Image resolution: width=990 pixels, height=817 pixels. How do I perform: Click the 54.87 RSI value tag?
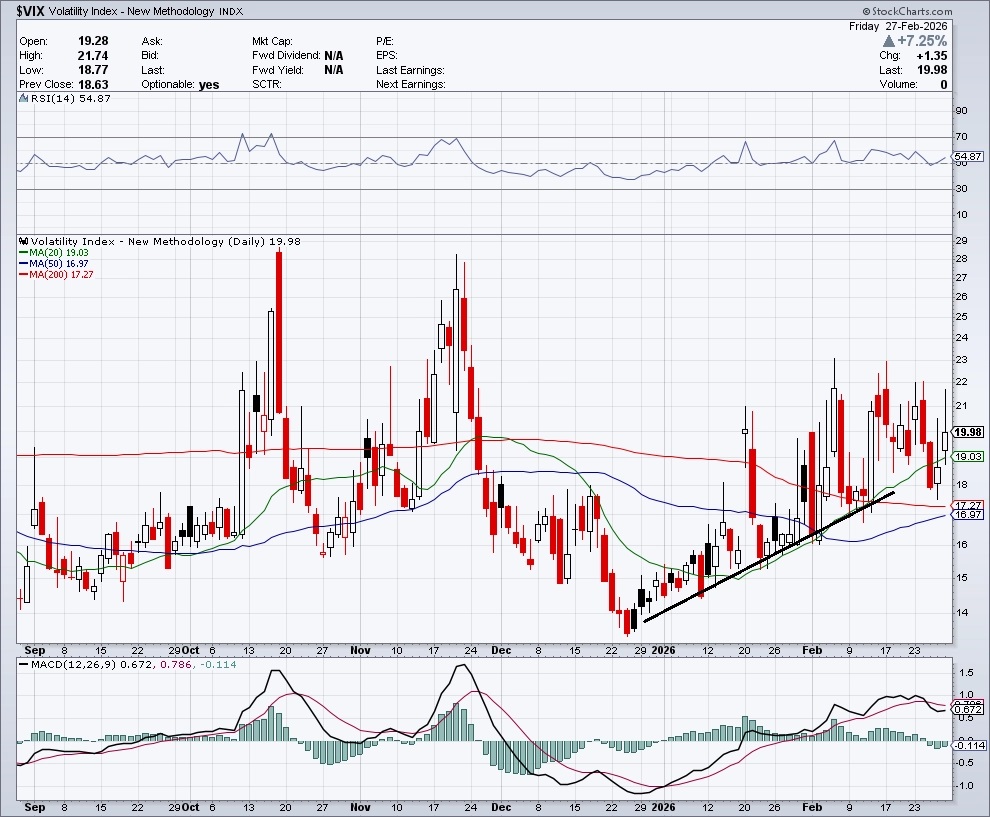tap(967, 157)
